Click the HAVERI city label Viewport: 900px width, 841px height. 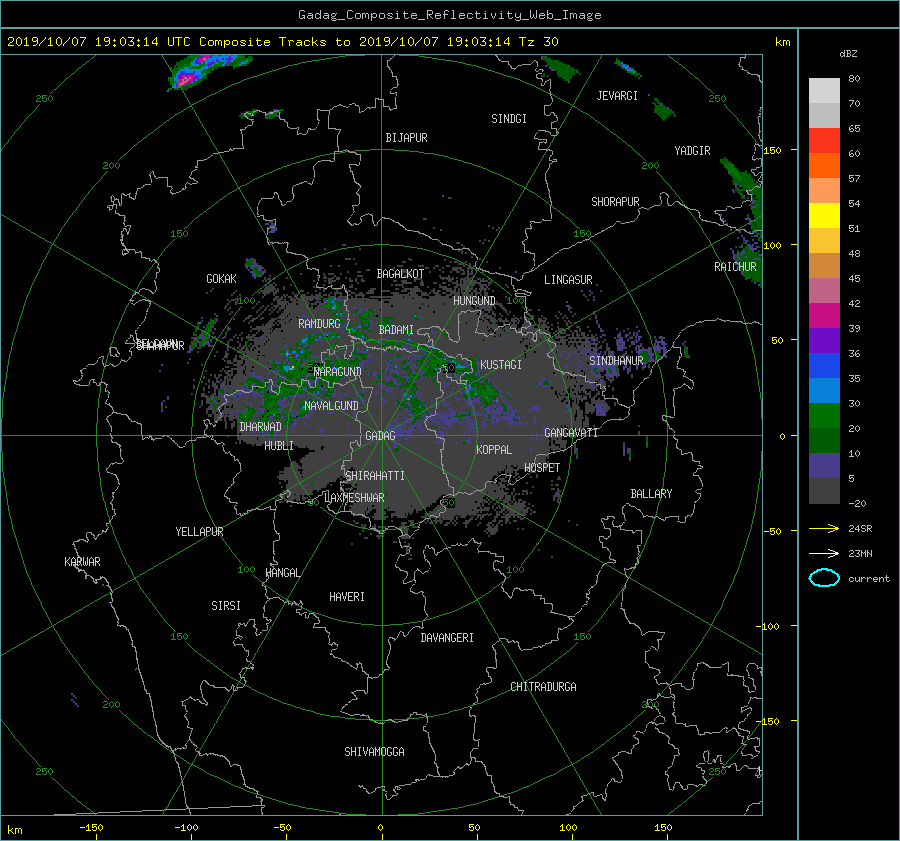[x=347, y=597]
